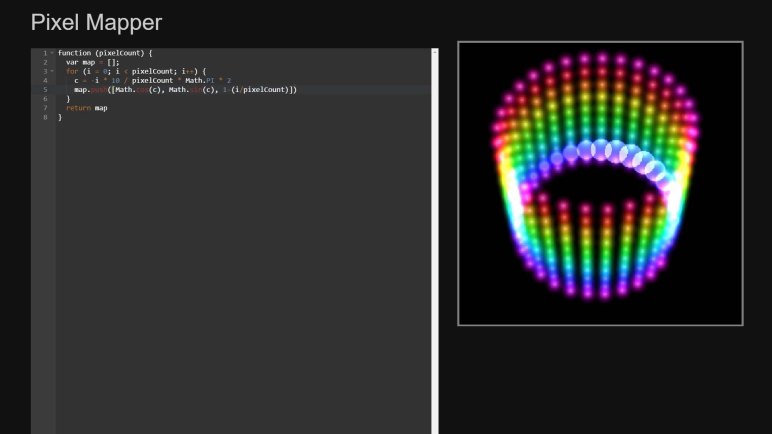
Task: Click Math.PI in line 4
Action: [x=205, y=80]
